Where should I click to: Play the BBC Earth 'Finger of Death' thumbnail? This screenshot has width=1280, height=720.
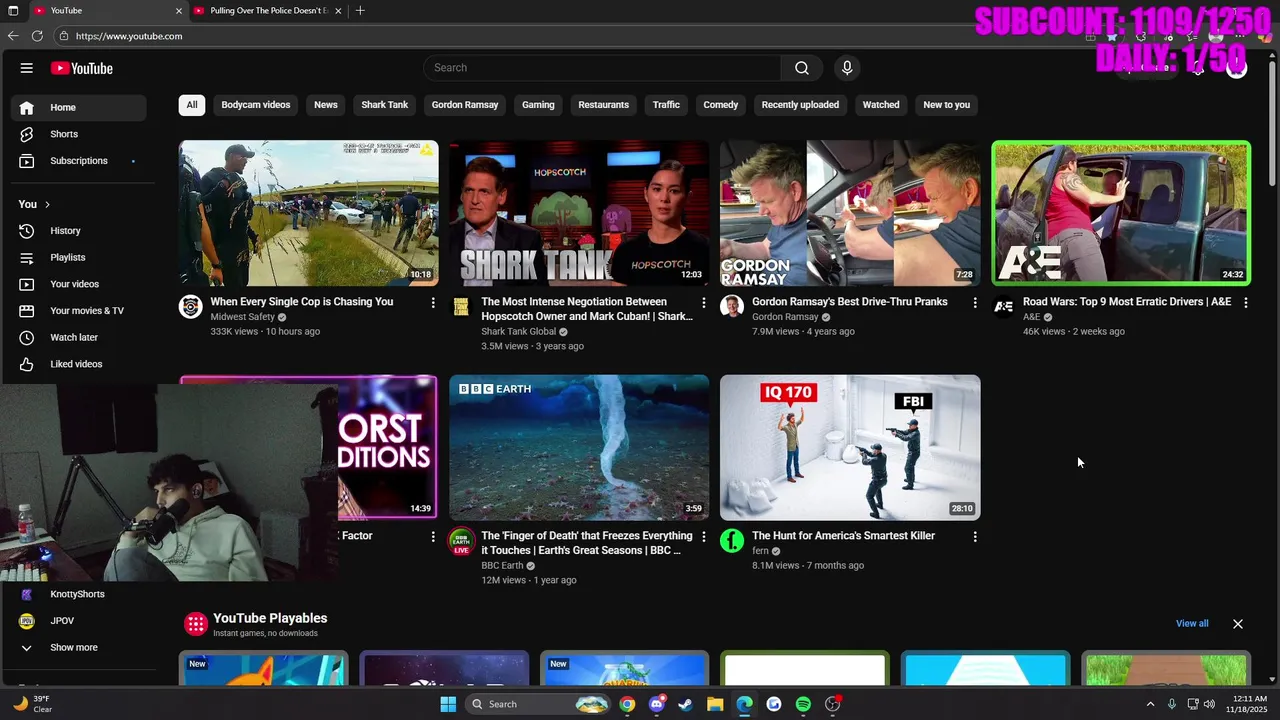[579, 448]
